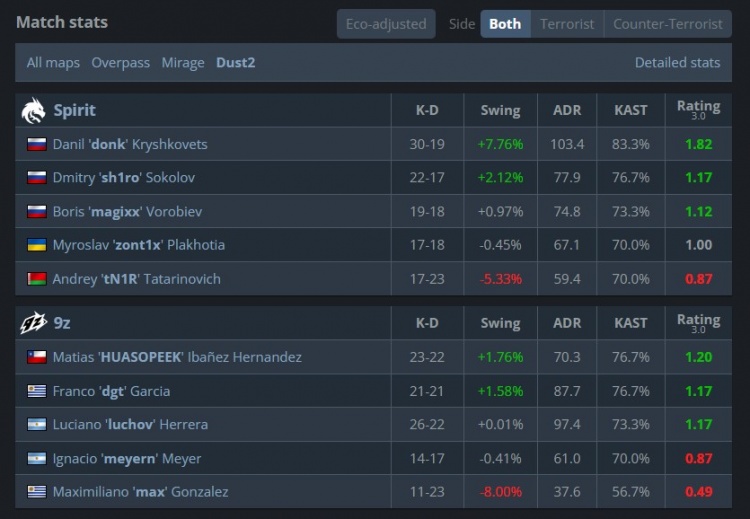Click the Uruguayan flag beside dgt
This screenshot has height=519, width=750.
37,391
